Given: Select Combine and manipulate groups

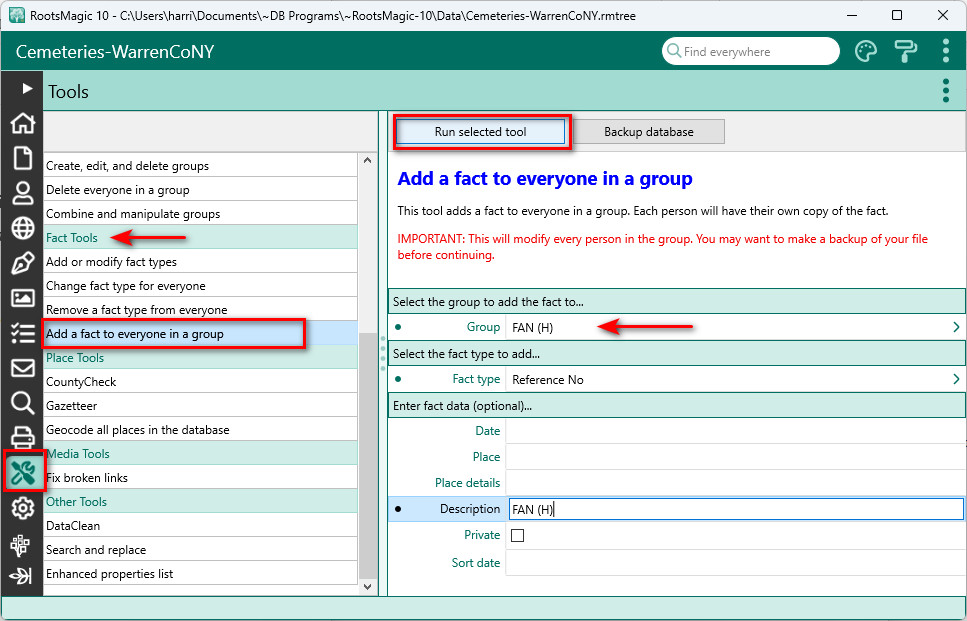Looking at the screenshot, I should point(200,214).
